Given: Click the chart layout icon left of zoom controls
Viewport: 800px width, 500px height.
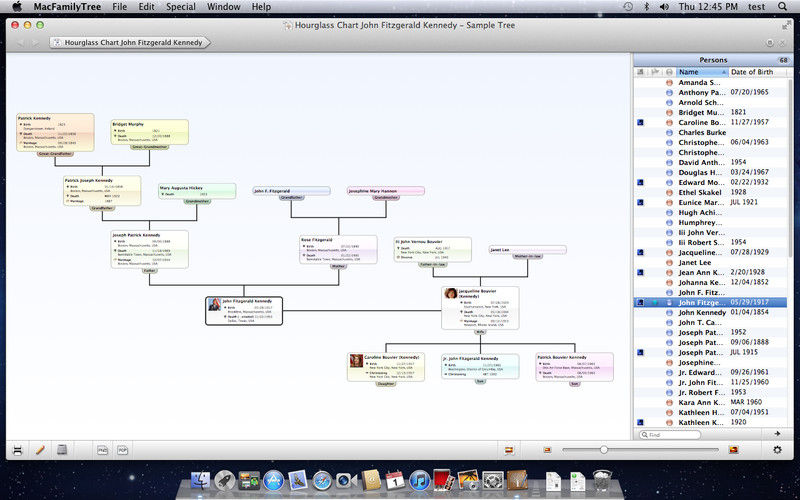Looking at the screenshot, I should [x=509, y=450].
